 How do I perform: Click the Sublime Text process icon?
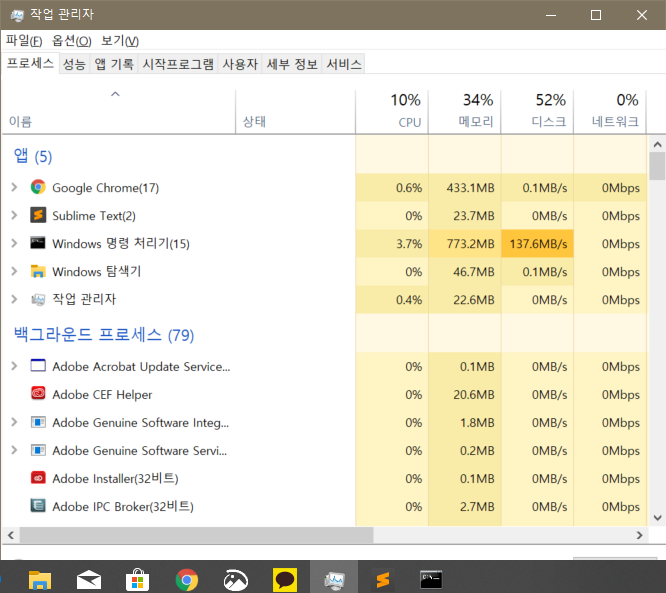pyautogui.click(x=38, y=215)
